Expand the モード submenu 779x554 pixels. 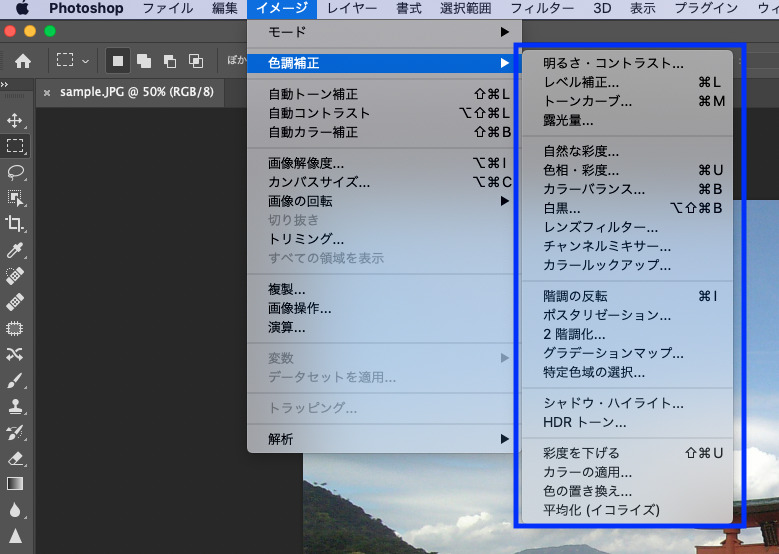tap(385, 32)
